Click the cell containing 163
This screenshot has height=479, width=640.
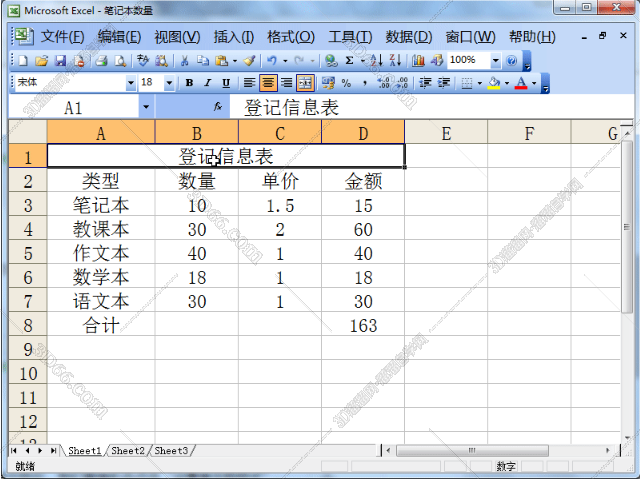[362, 326]
